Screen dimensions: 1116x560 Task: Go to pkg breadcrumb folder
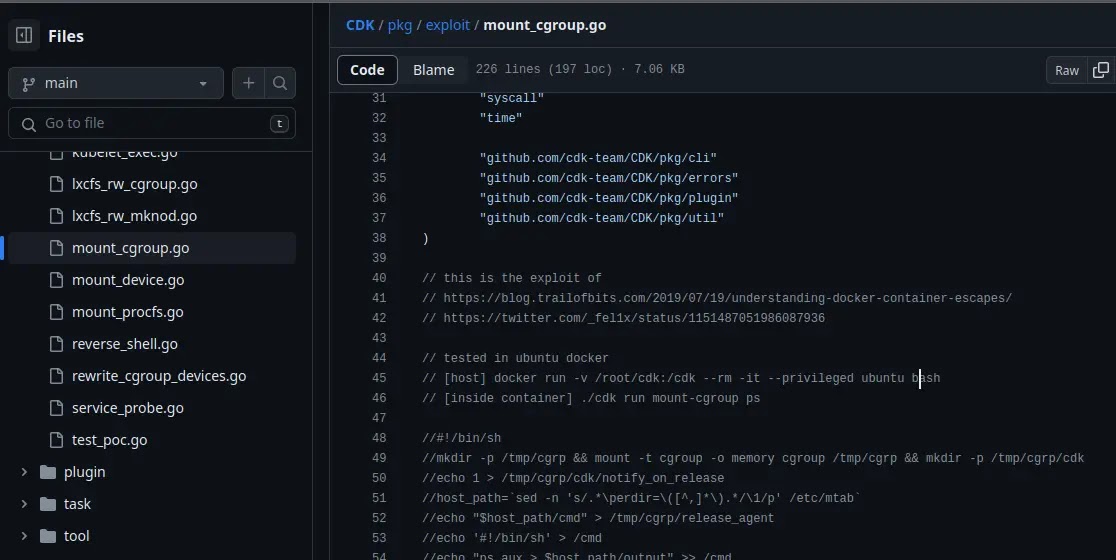[x=400, y=25]
